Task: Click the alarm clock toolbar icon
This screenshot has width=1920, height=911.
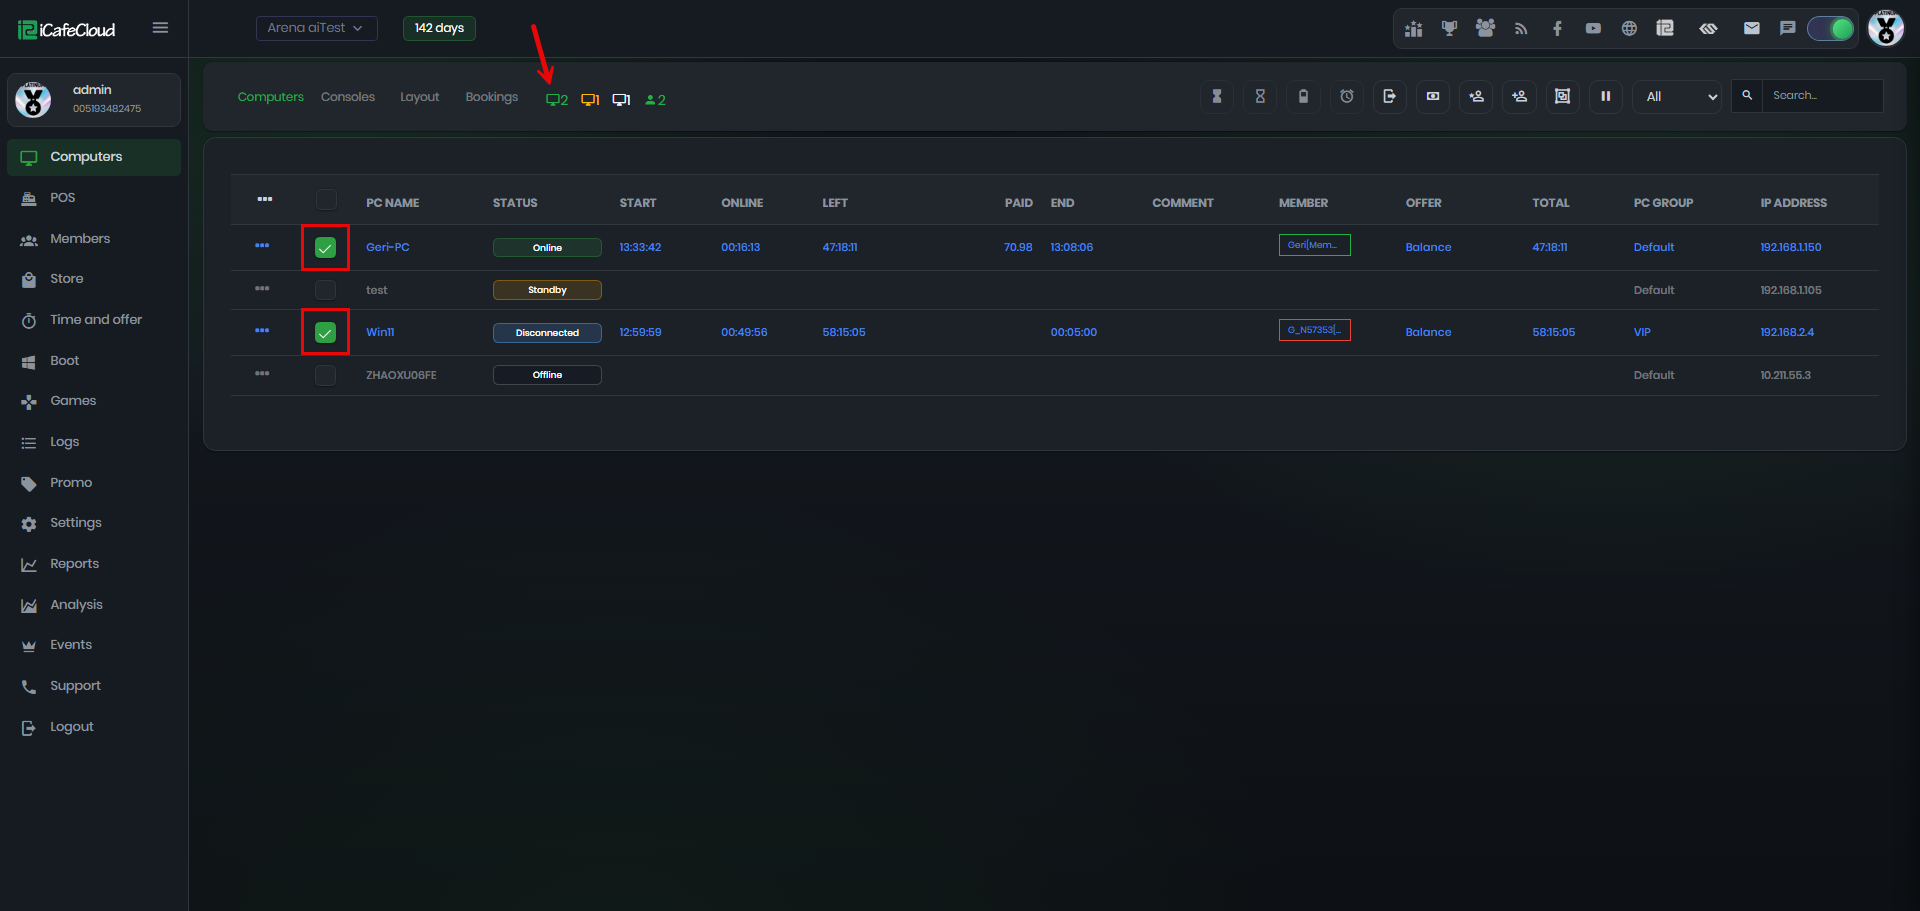Action: pos(1347,97)
